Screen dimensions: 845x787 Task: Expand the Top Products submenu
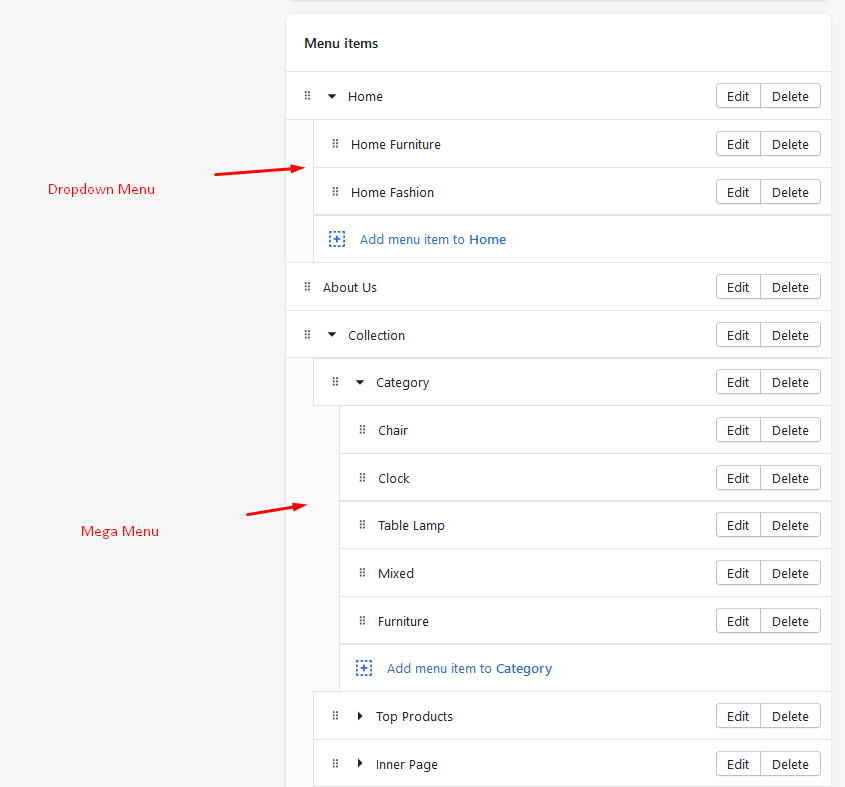[360, 716]
